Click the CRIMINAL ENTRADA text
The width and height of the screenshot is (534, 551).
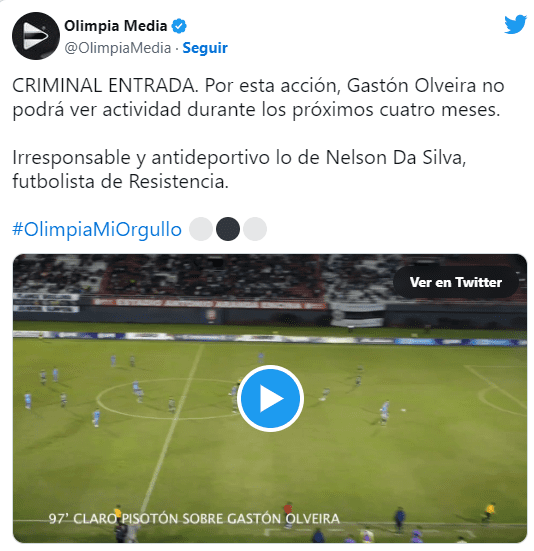[x=105, y=85]
